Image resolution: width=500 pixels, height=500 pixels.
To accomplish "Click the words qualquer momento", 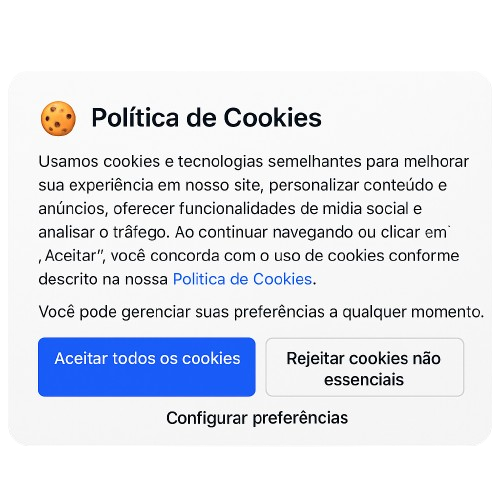I will 413,312.
